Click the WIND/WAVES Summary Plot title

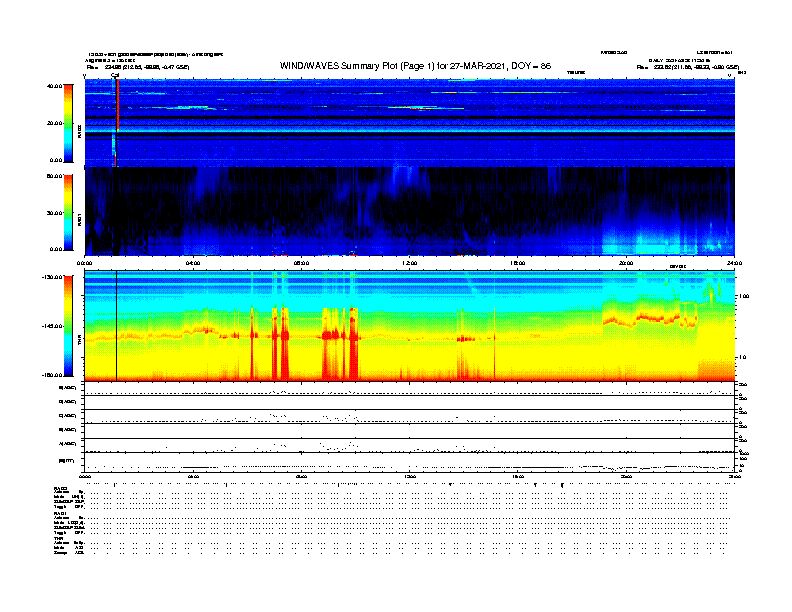(415, 66)
